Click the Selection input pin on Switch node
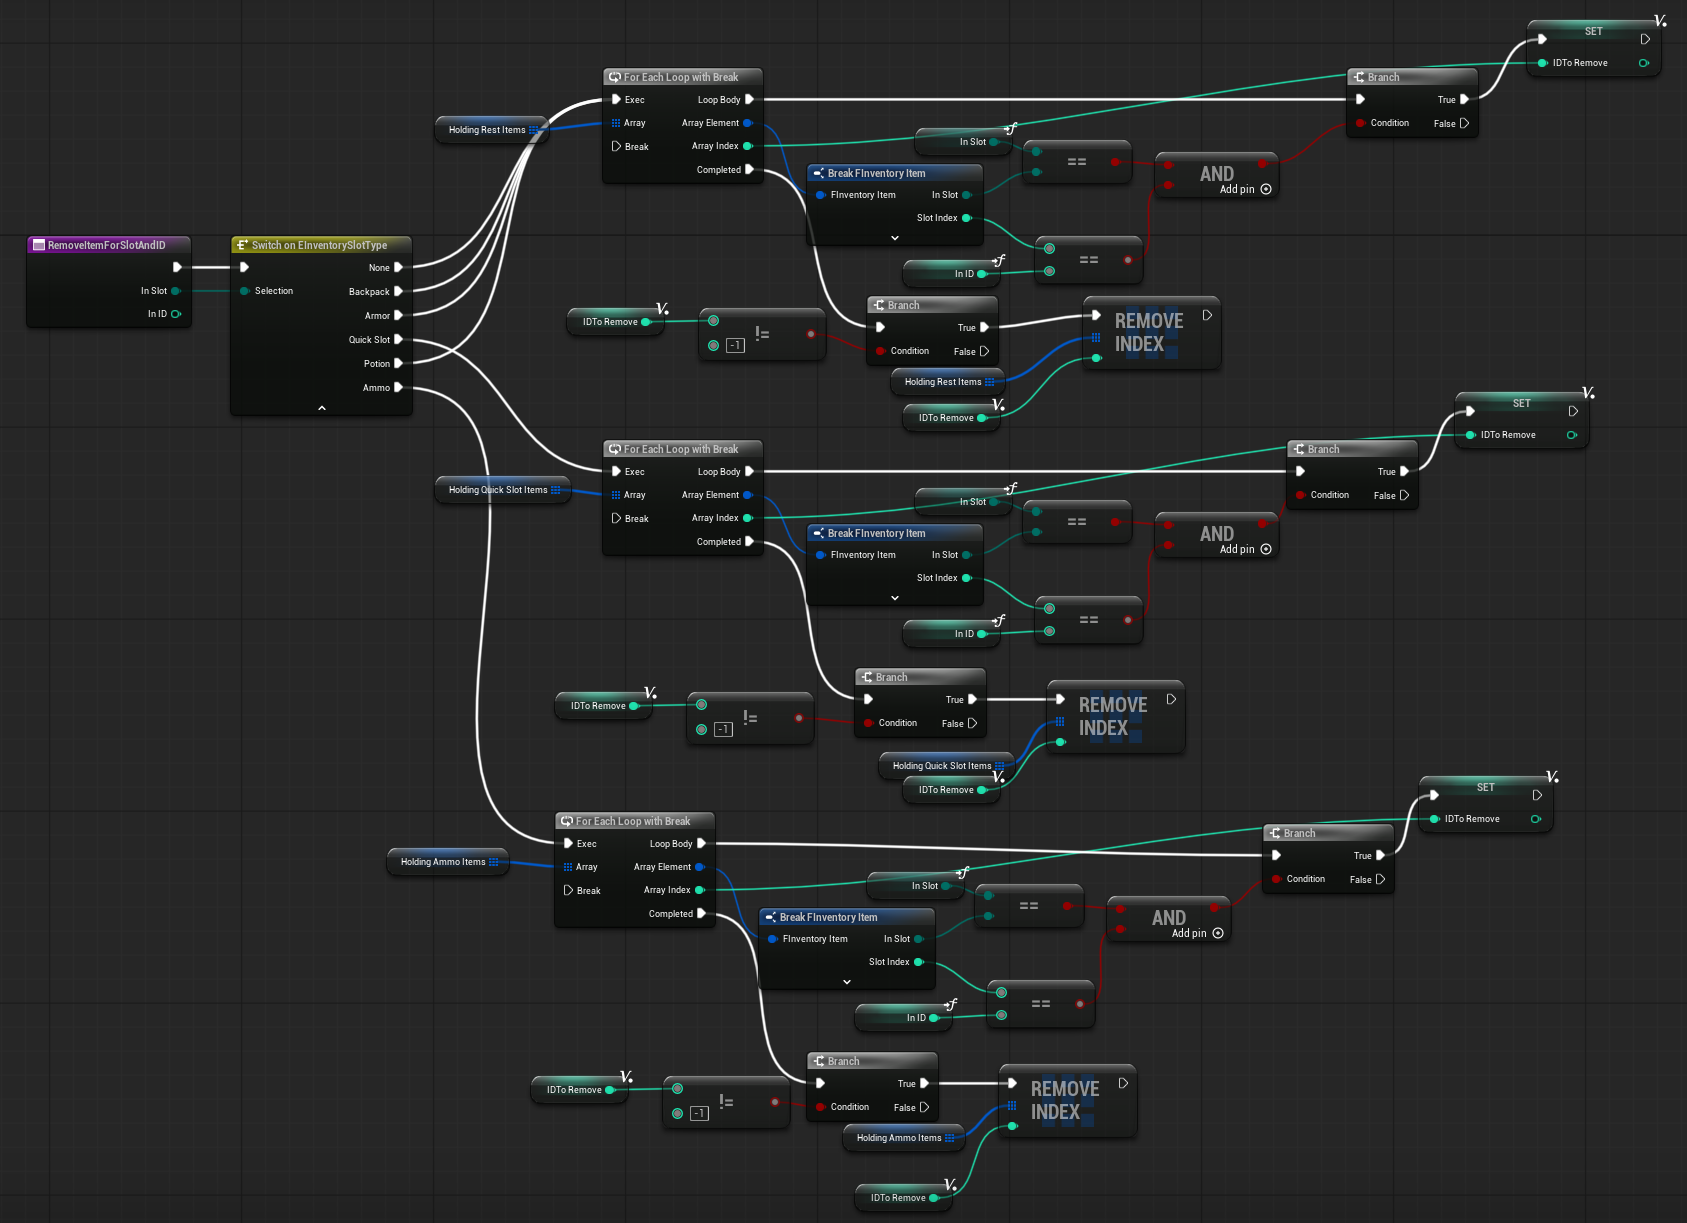The width and height of the screenshot is (1687, 1223). [245, 291]
